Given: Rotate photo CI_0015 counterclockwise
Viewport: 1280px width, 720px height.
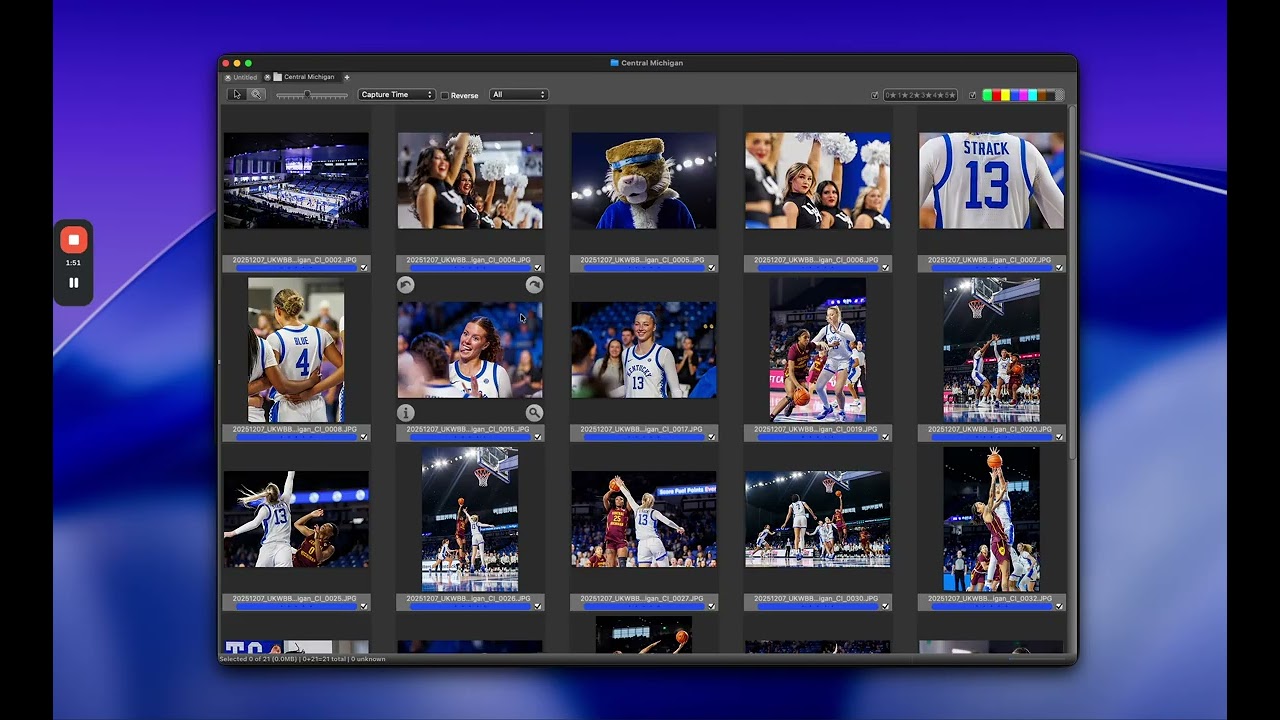Looking at the screenshot, I should (405, 285).
